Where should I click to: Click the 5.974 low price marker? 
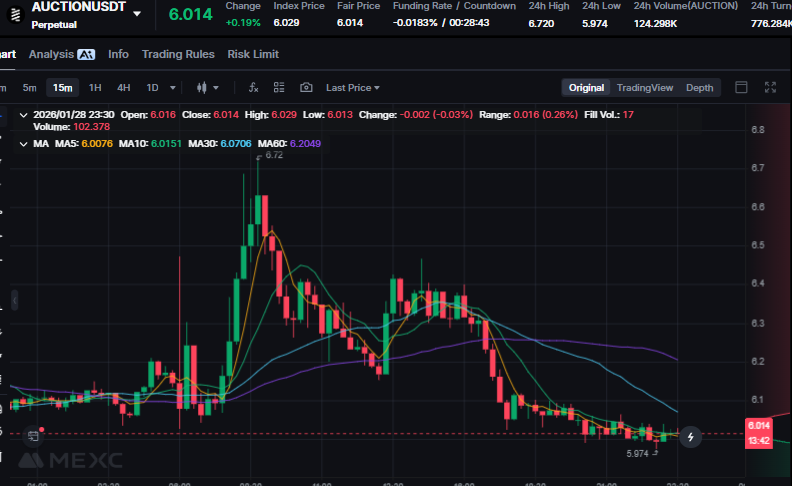coord(637,454)
